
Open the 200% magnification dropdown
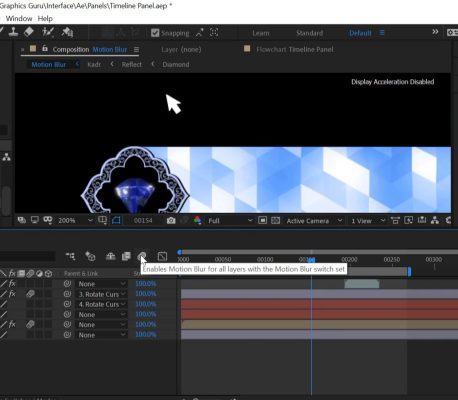point(75,221)
